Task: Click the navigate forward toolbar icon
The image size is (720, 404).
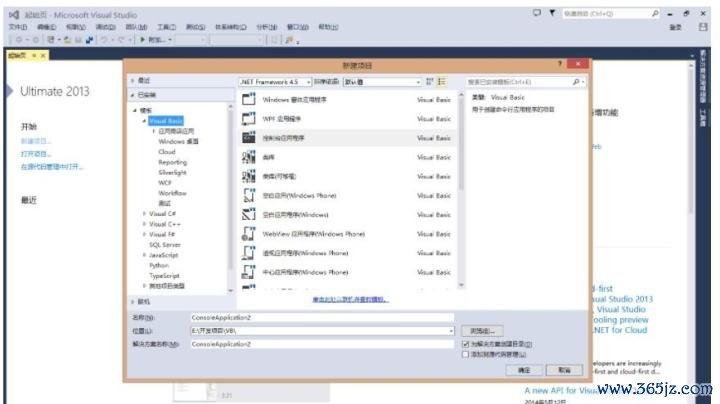Action: (x=35, y=40)
